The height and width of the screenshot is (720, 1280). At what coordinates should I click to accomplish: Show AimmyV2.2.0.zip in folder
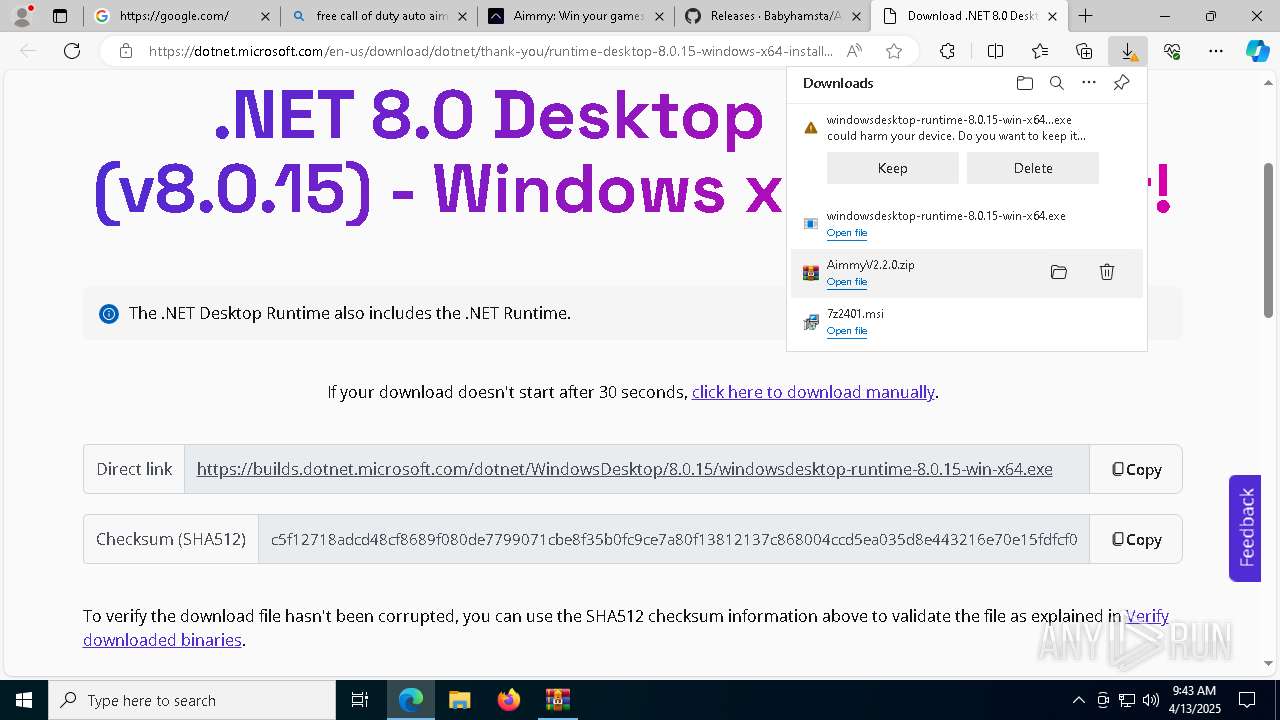(1059, 272)
